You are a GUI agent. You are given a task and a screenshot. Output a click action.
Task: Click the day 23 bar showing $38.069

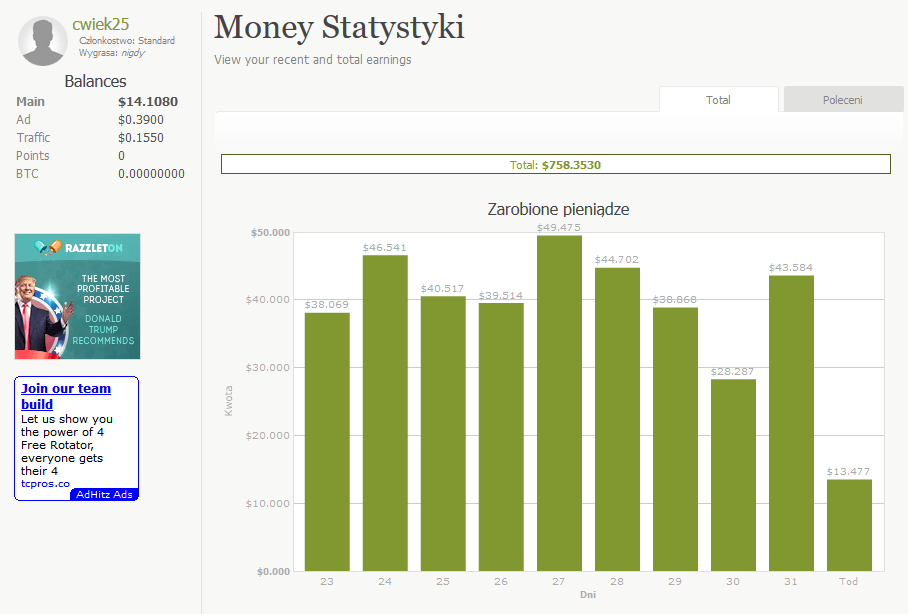pyautogui.click(x=327, y=441)
